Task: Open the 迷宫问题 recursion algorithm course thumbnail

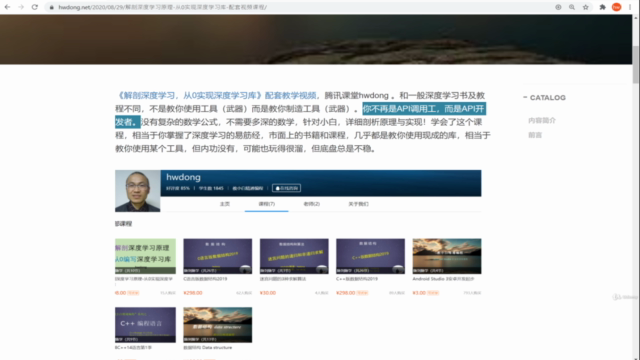Action: point(294,256)
